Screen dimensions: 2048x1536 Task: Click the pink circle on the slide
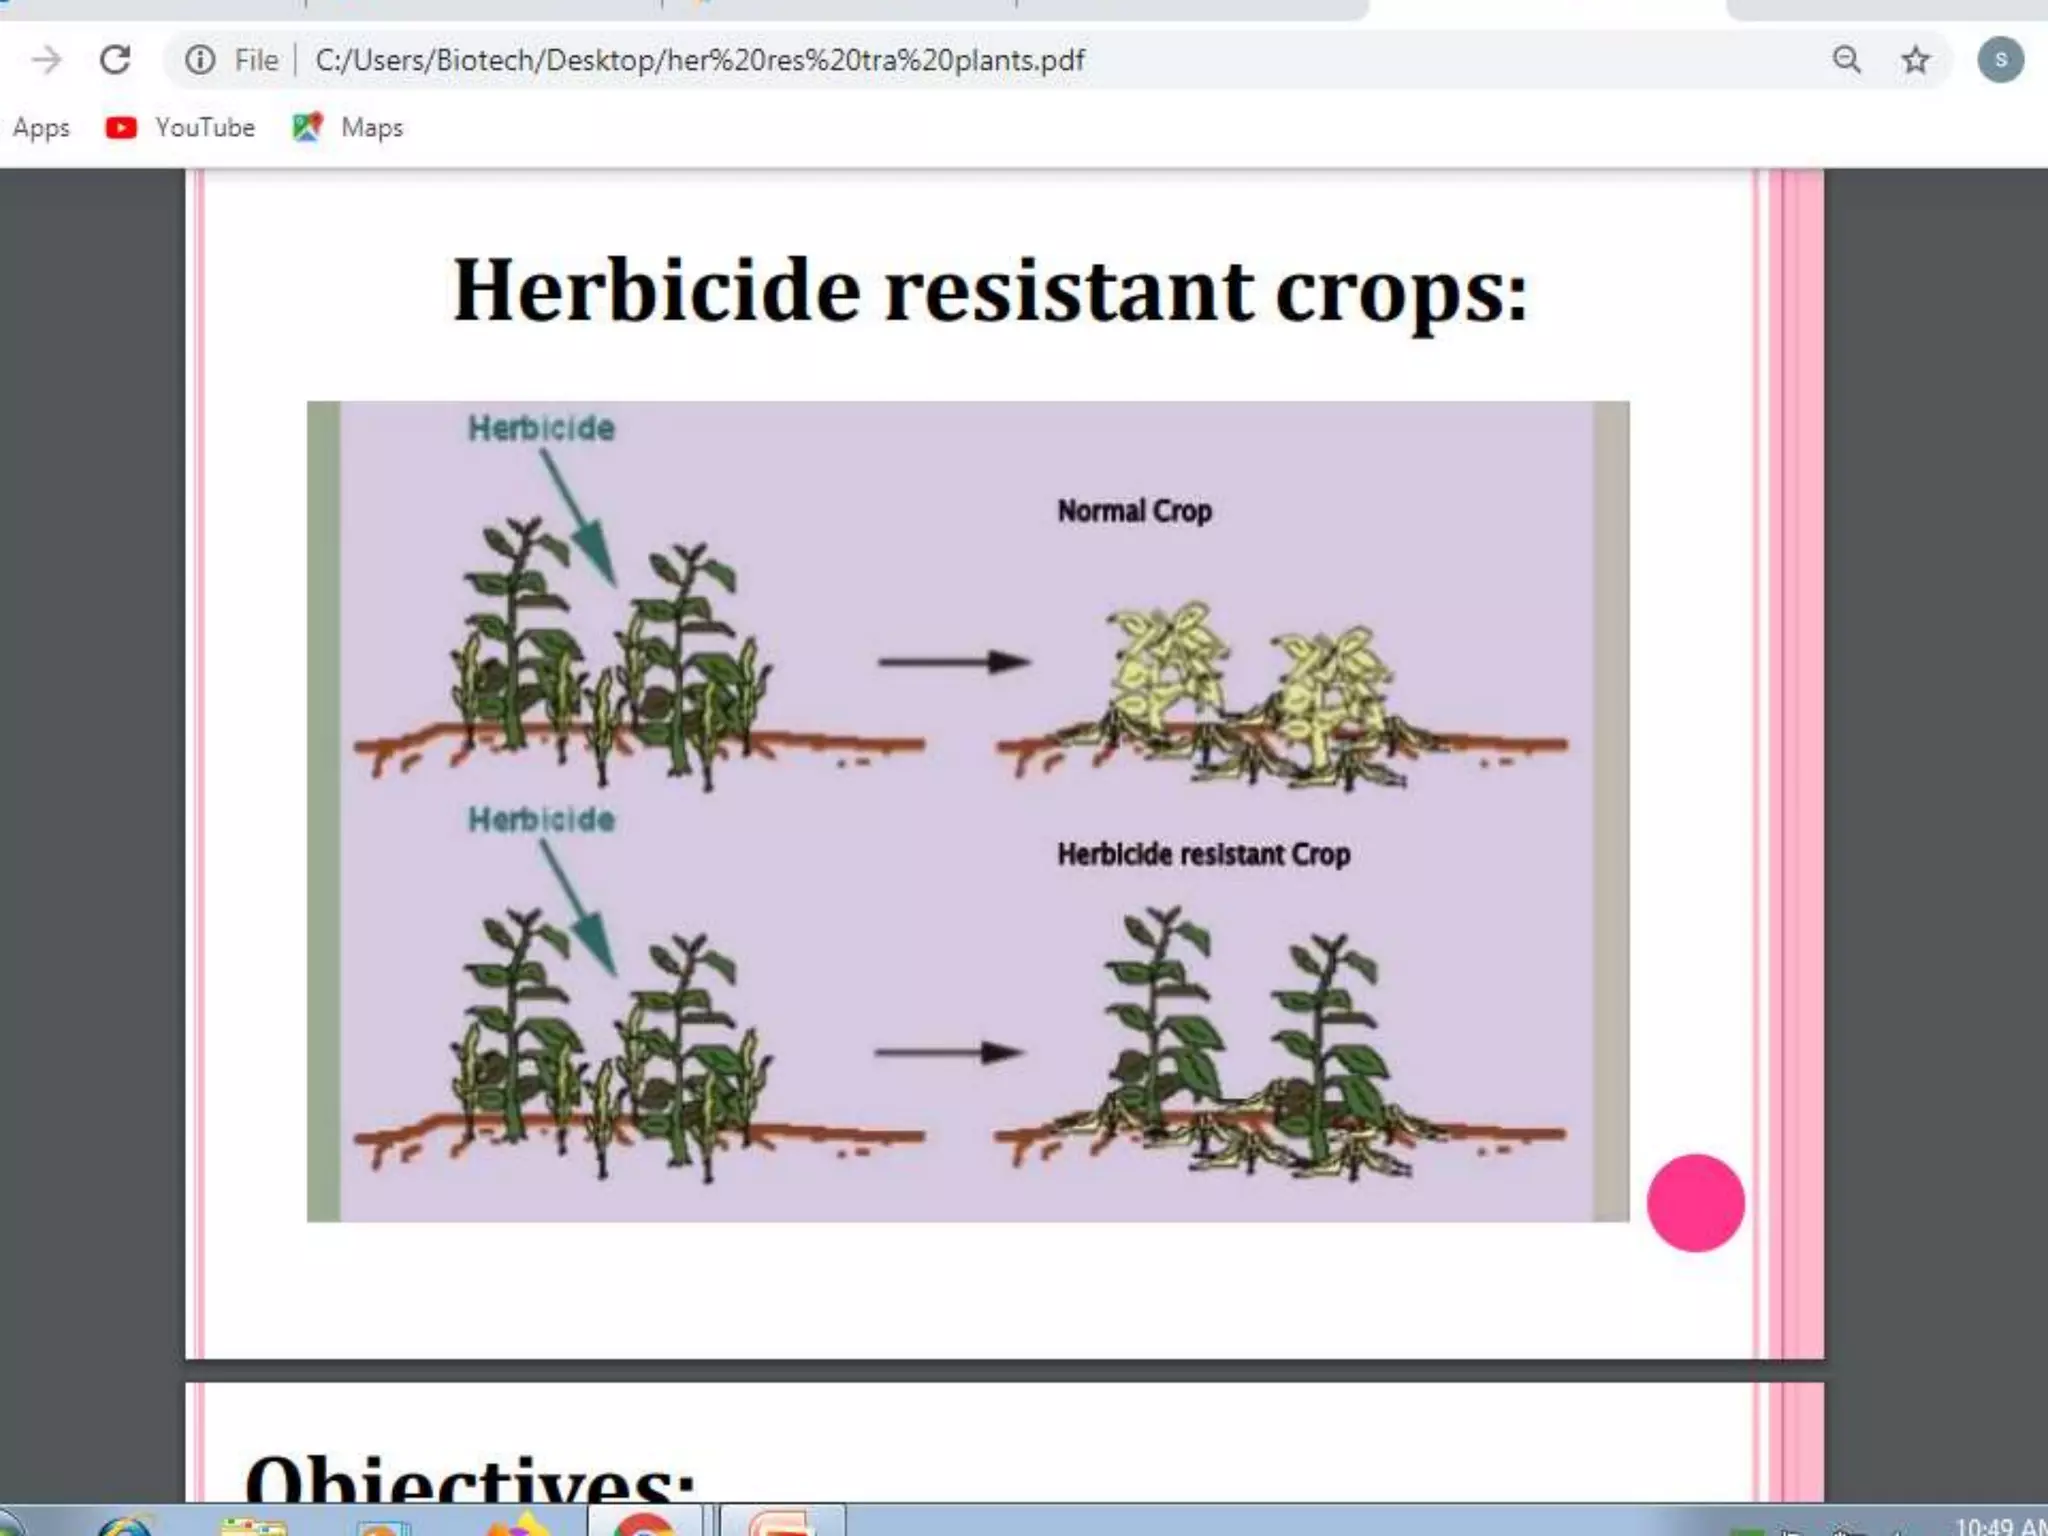1695,1202
